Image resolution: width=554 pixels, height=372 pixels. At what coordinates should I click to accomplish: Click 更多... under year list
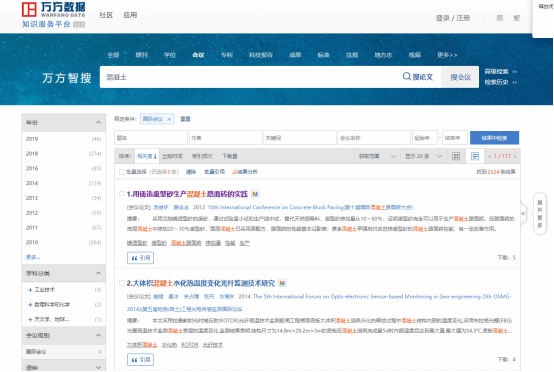coord(33,257)
